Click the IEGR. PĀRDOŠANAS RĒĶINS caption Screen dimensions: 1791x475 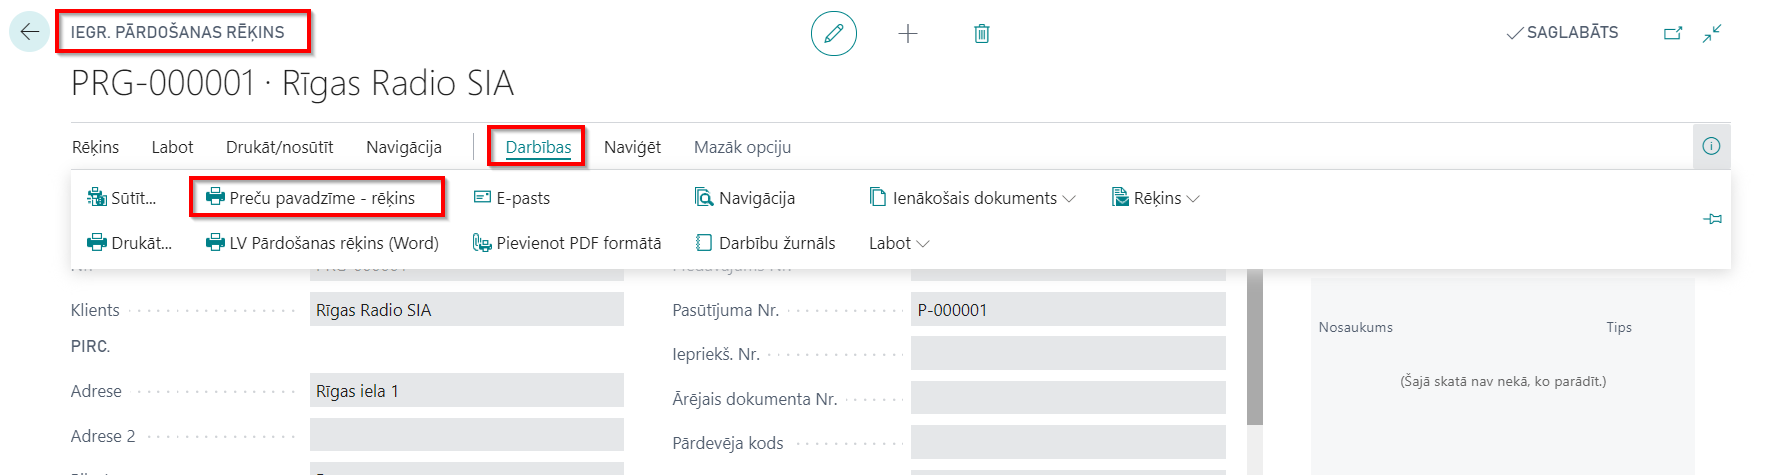coord(177,32)
